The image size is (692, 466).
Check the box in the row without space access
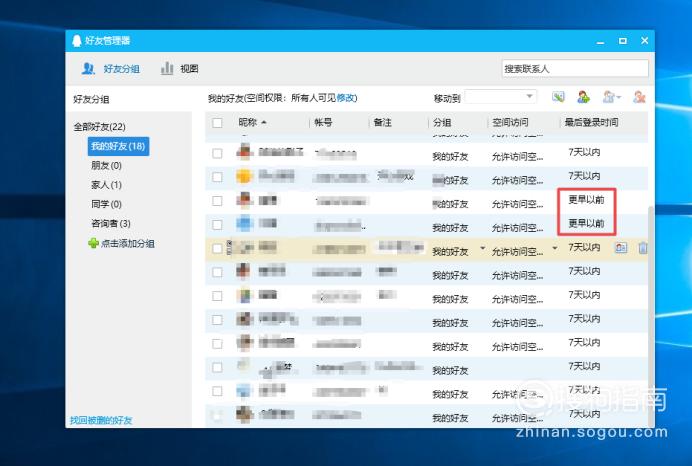pyautogui.click(x=217, y=368)
